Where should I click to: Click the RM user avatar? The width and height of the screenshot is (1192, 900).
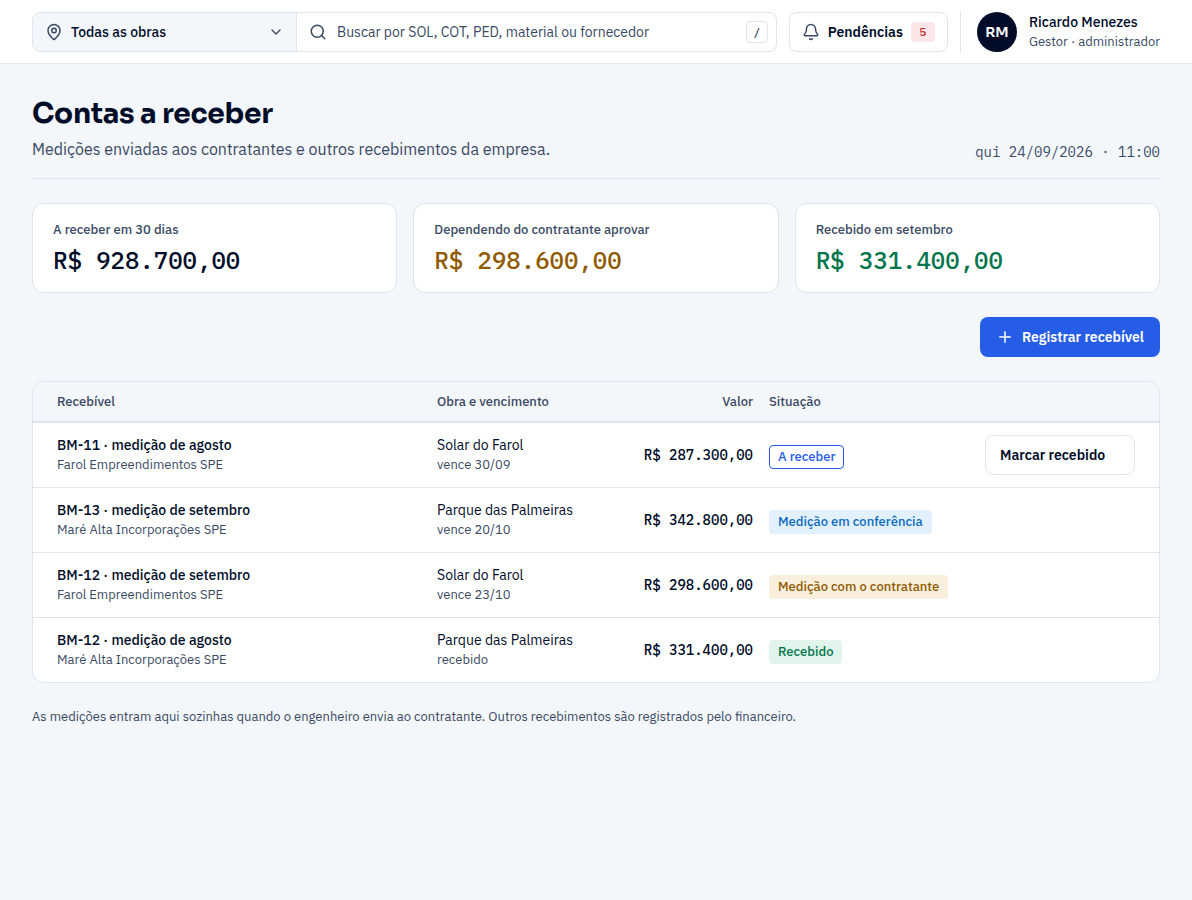pos(997,32)
